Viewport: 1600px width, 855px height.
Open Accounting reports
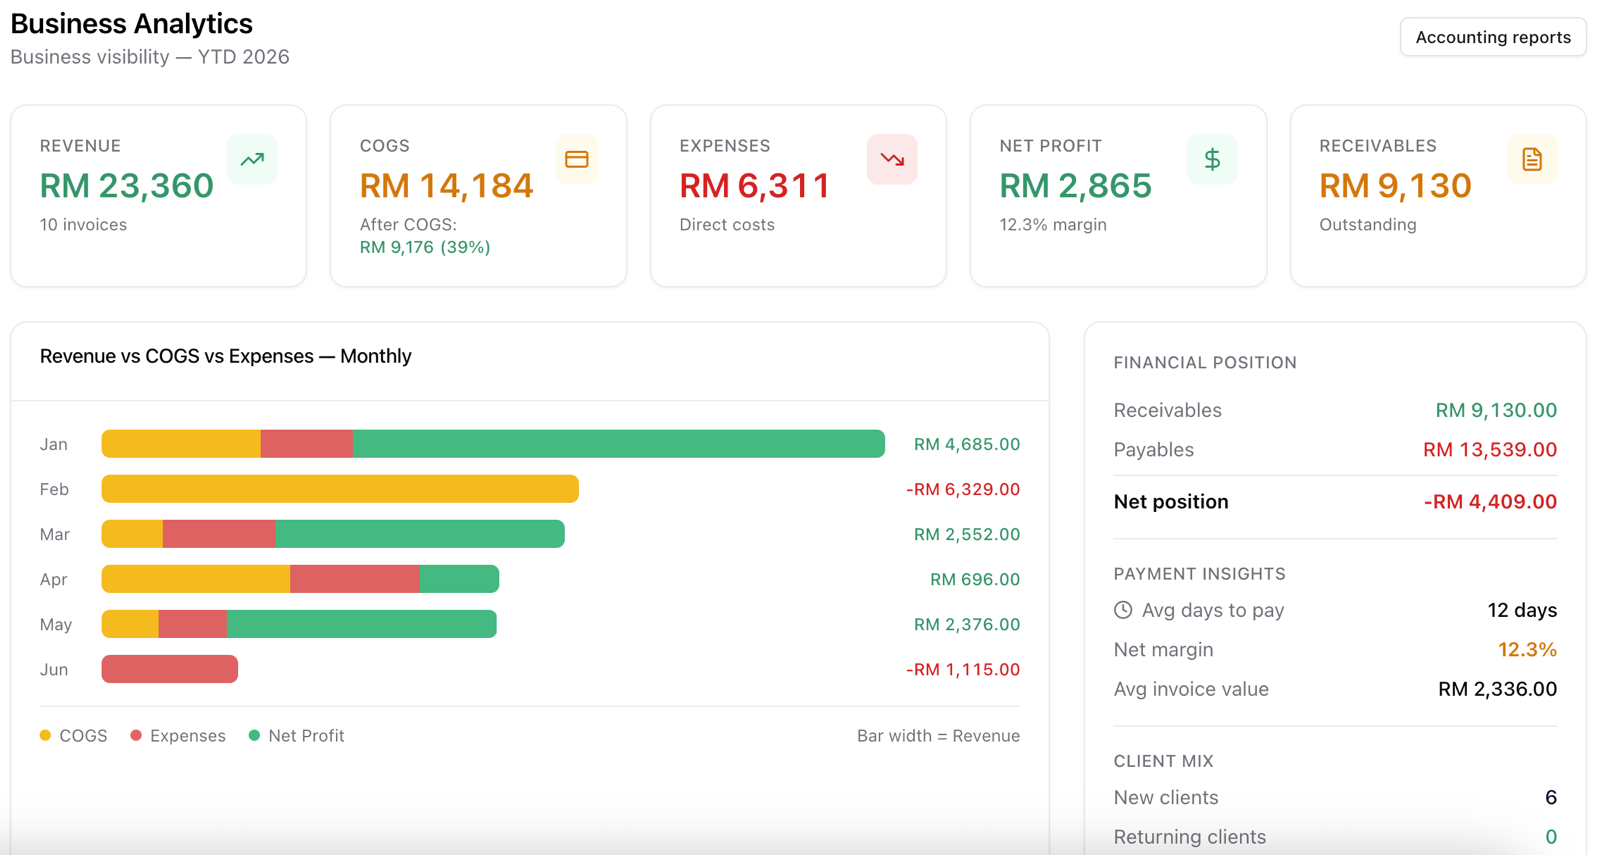click(x=1492, y=37)
